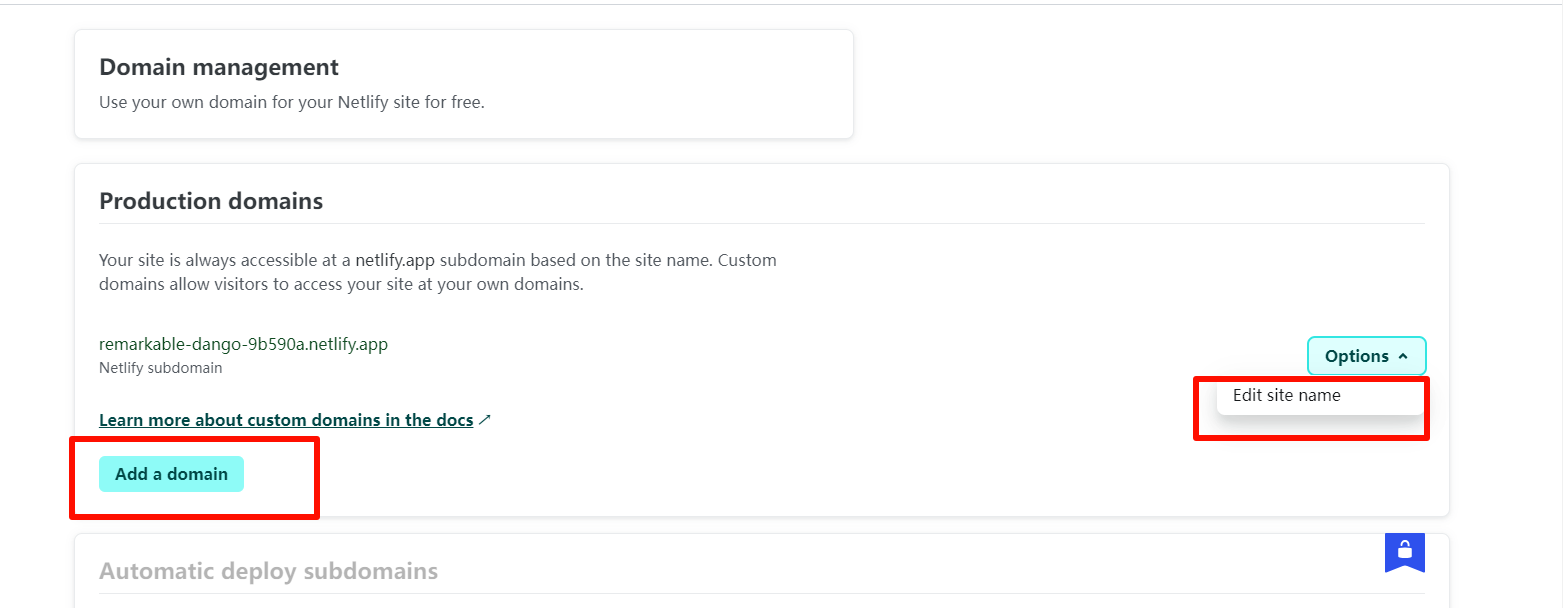Click the chevron arrow inside Options button
This screenshot has height=608, width=1563.
tap(1404, 357)
